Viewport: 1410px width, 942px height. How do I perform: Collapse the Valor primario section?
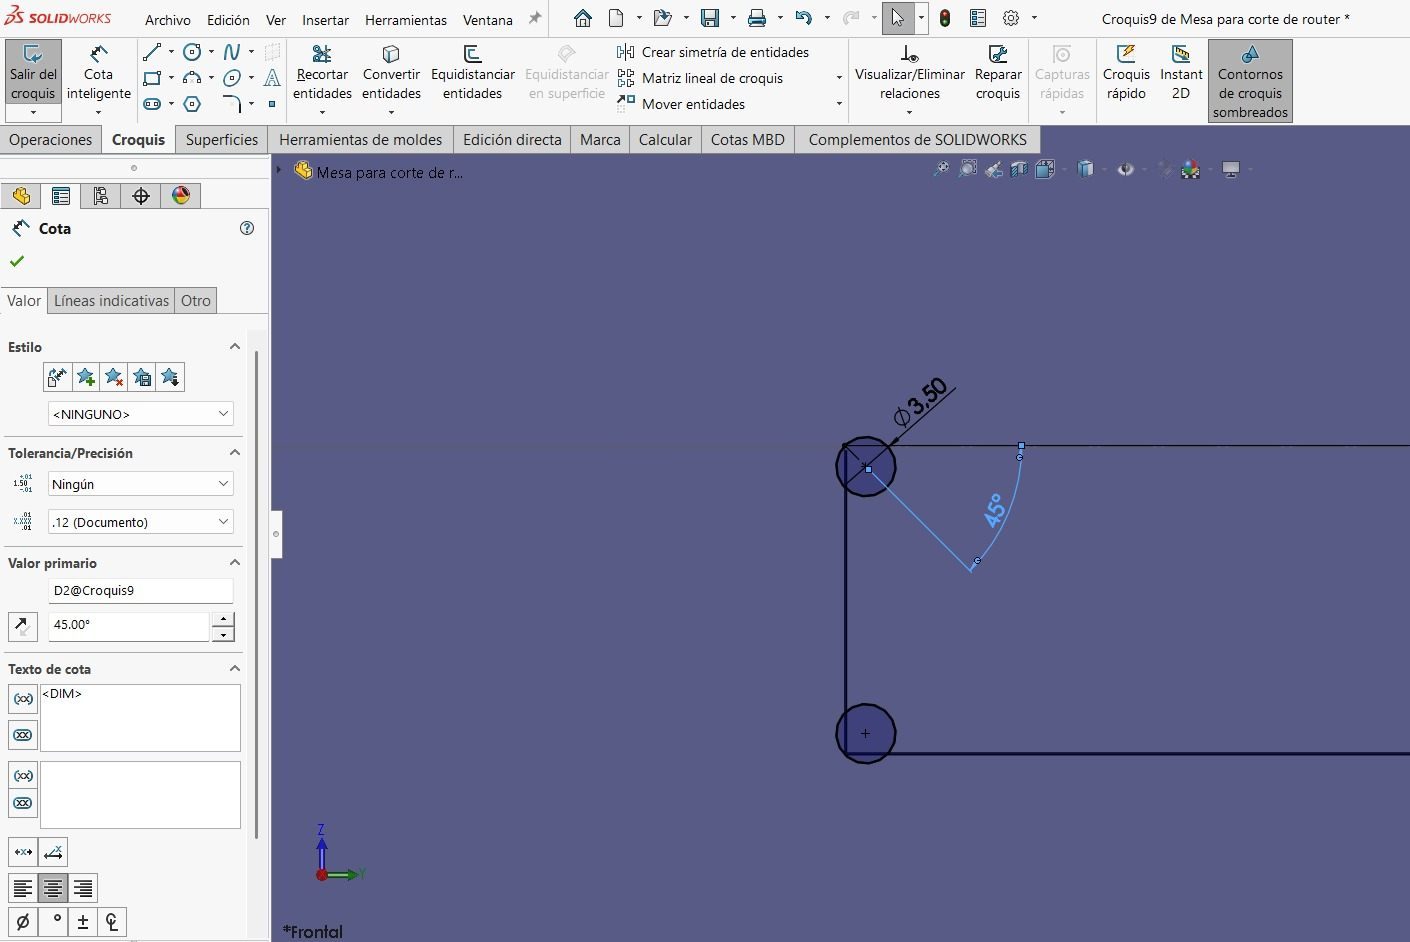pyautogui.click(x=235, y=562)
